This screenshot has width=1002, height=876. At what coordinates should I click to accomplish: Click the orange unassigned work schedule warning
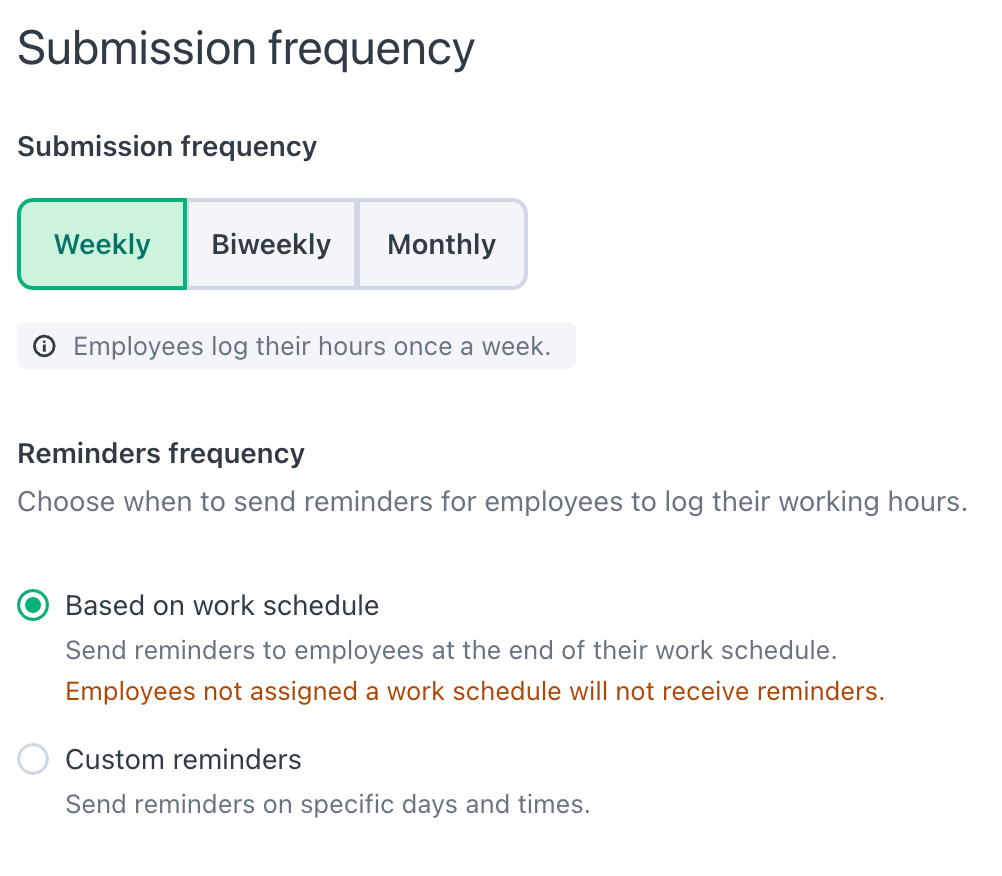[x=475, y=692]
